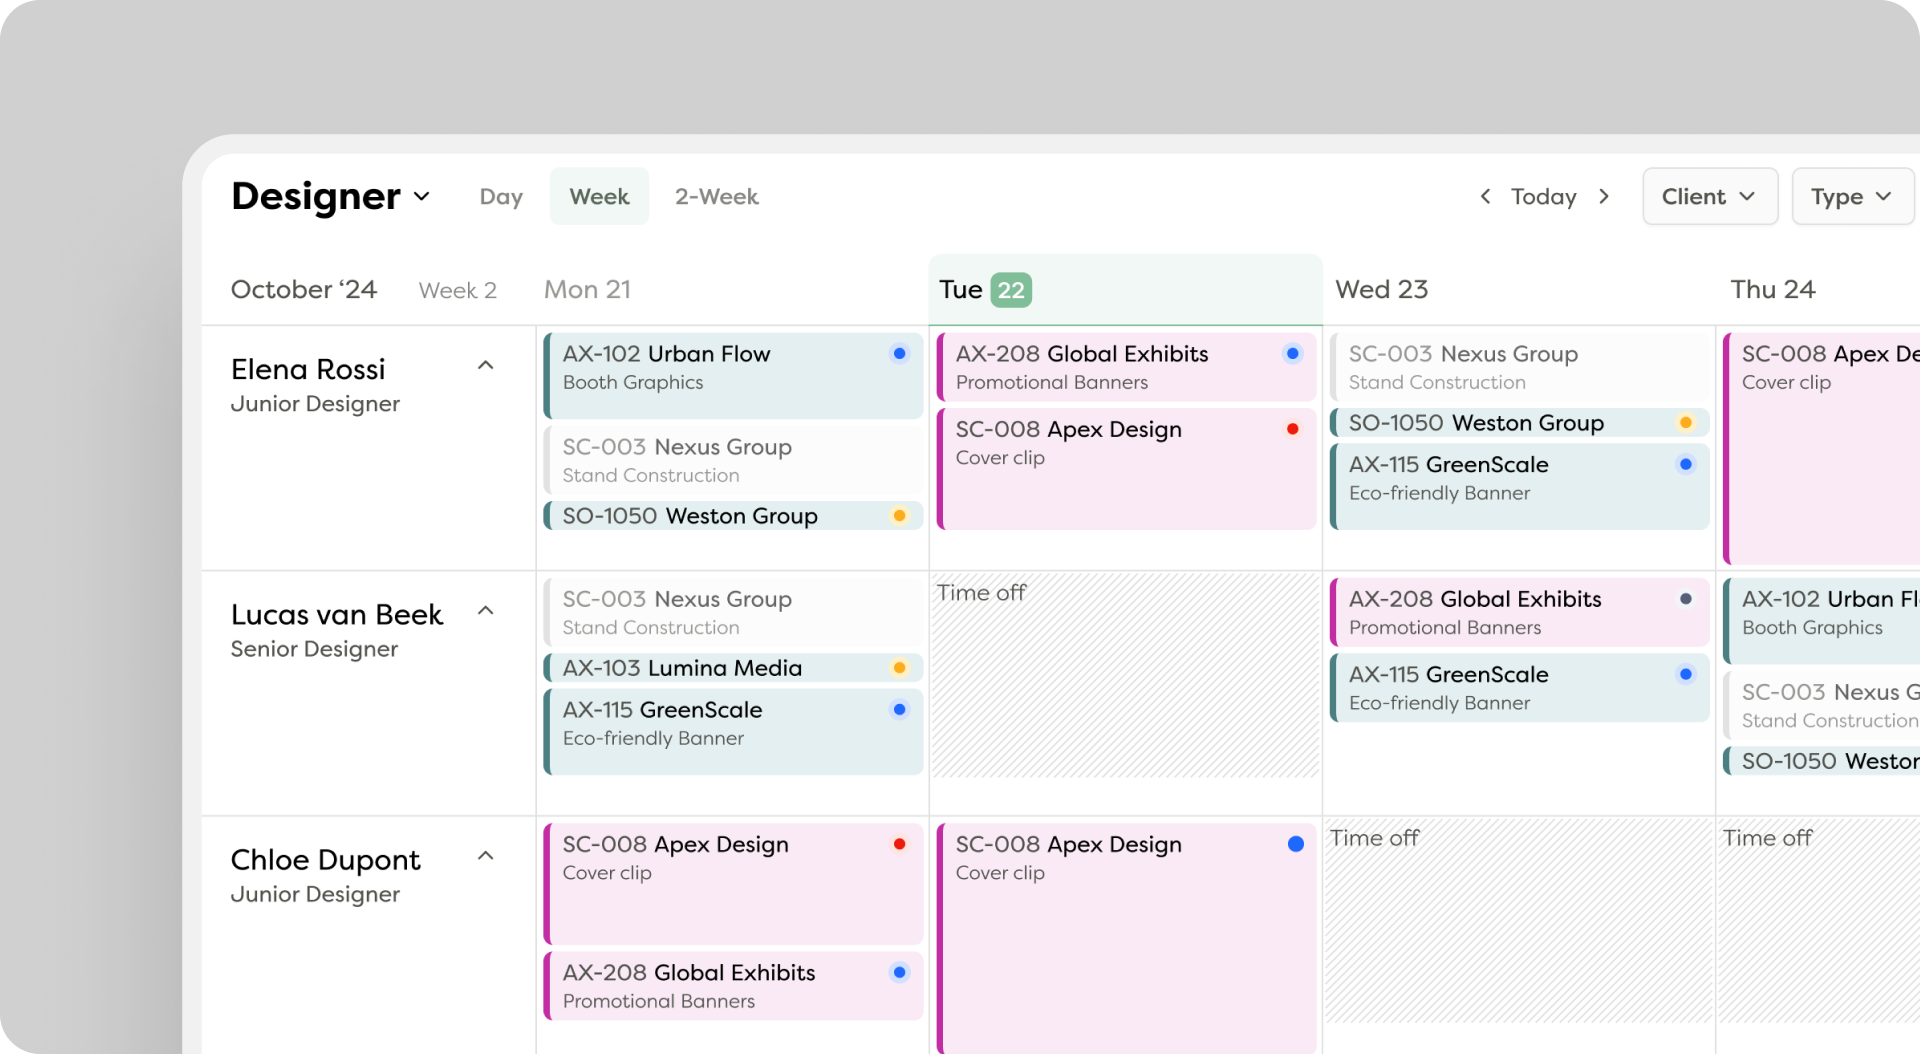Open Chloe's Tuesday SC-008 Apex Design card

(x=1126, y=938)
